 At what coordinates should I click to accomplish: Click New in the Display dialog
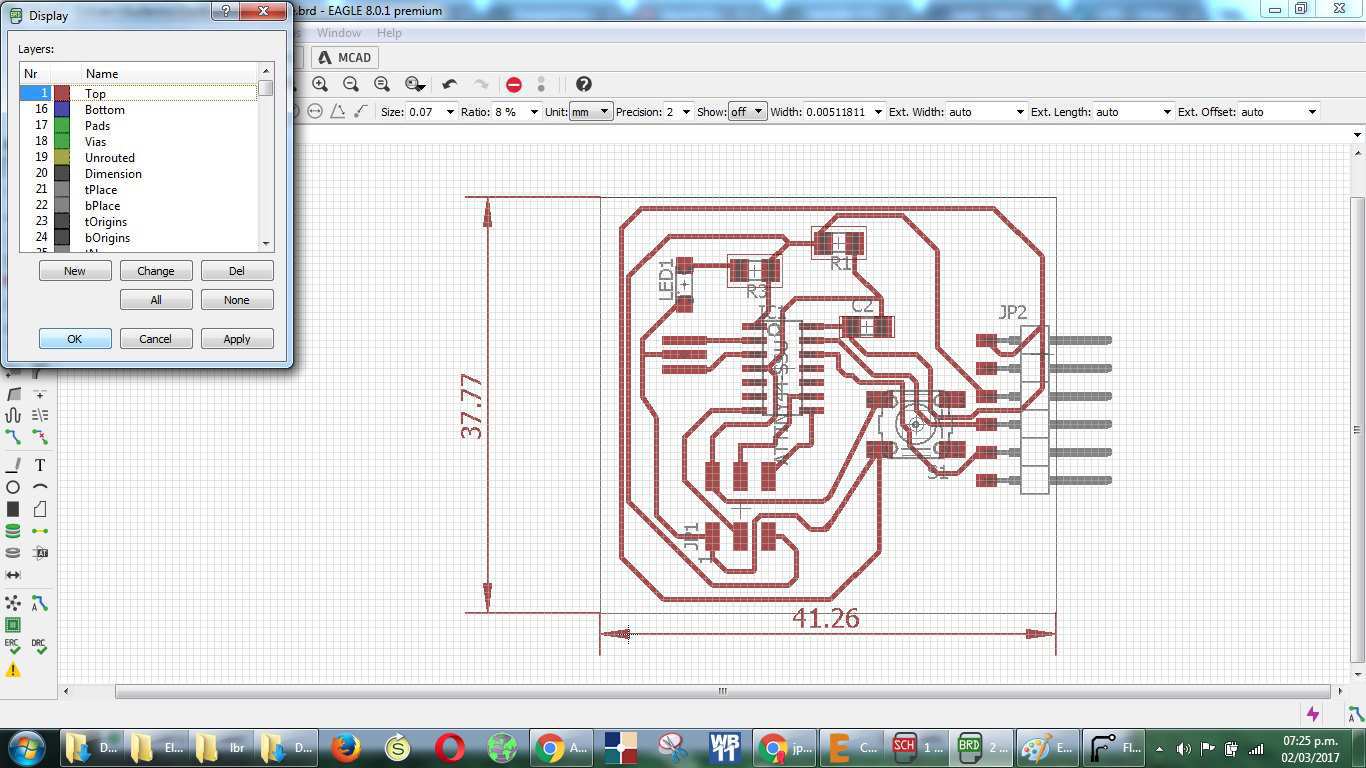pos(75,271)
